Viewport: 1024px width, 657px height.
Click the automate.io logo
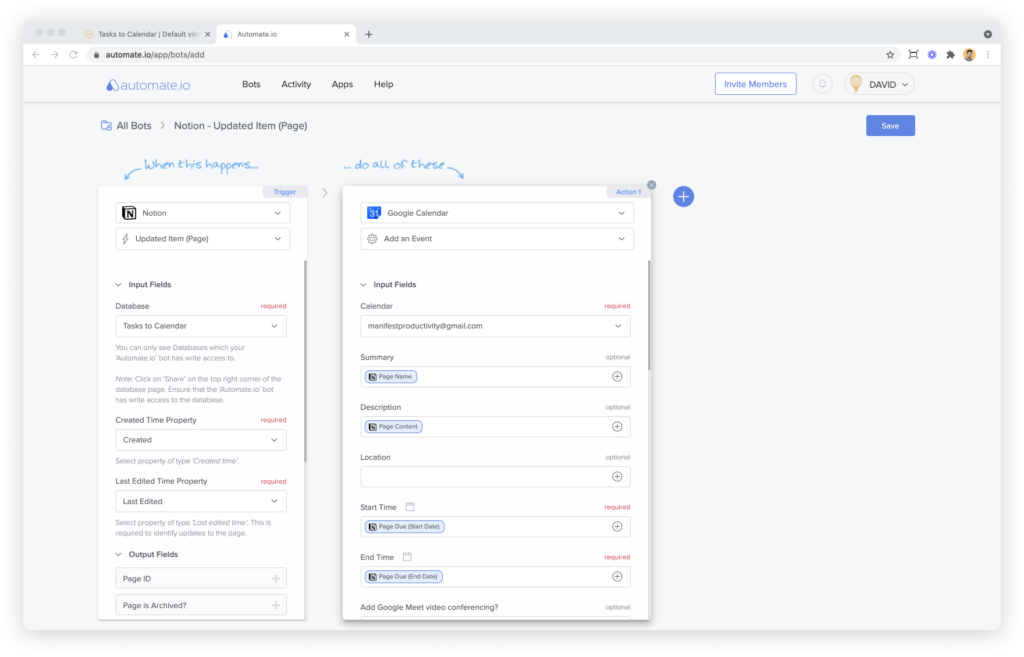coord(148,85)
